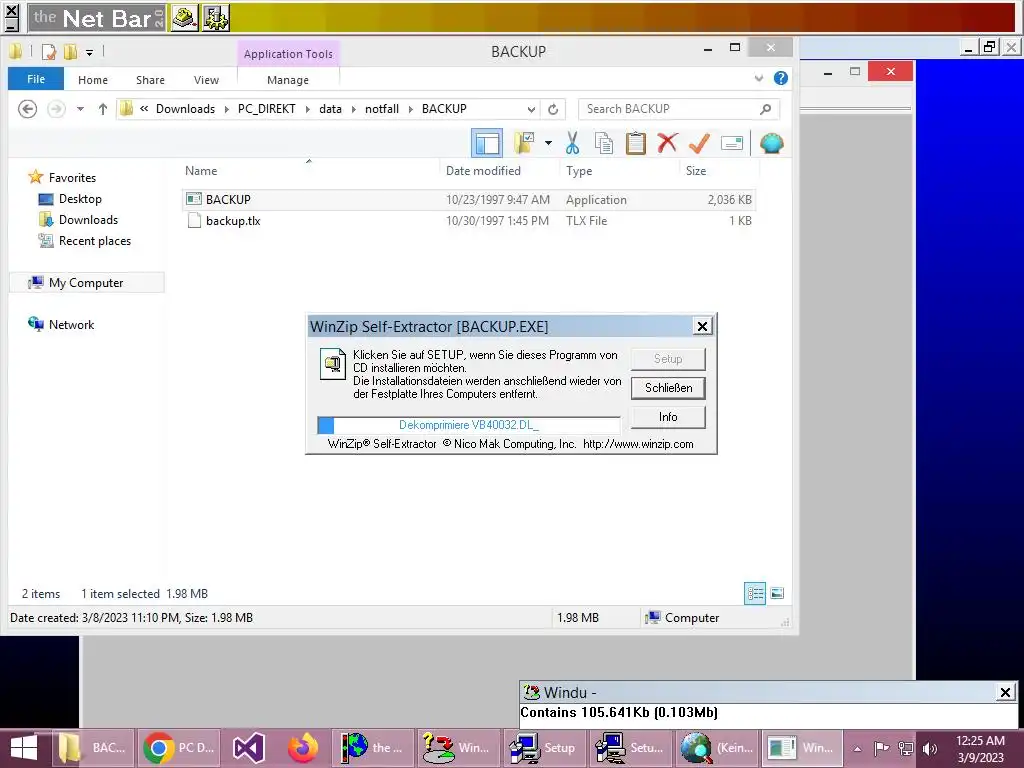The image size is (1024, 768).
Task: Expand the breadcrumb arrow after notfall
Action: 411,109
